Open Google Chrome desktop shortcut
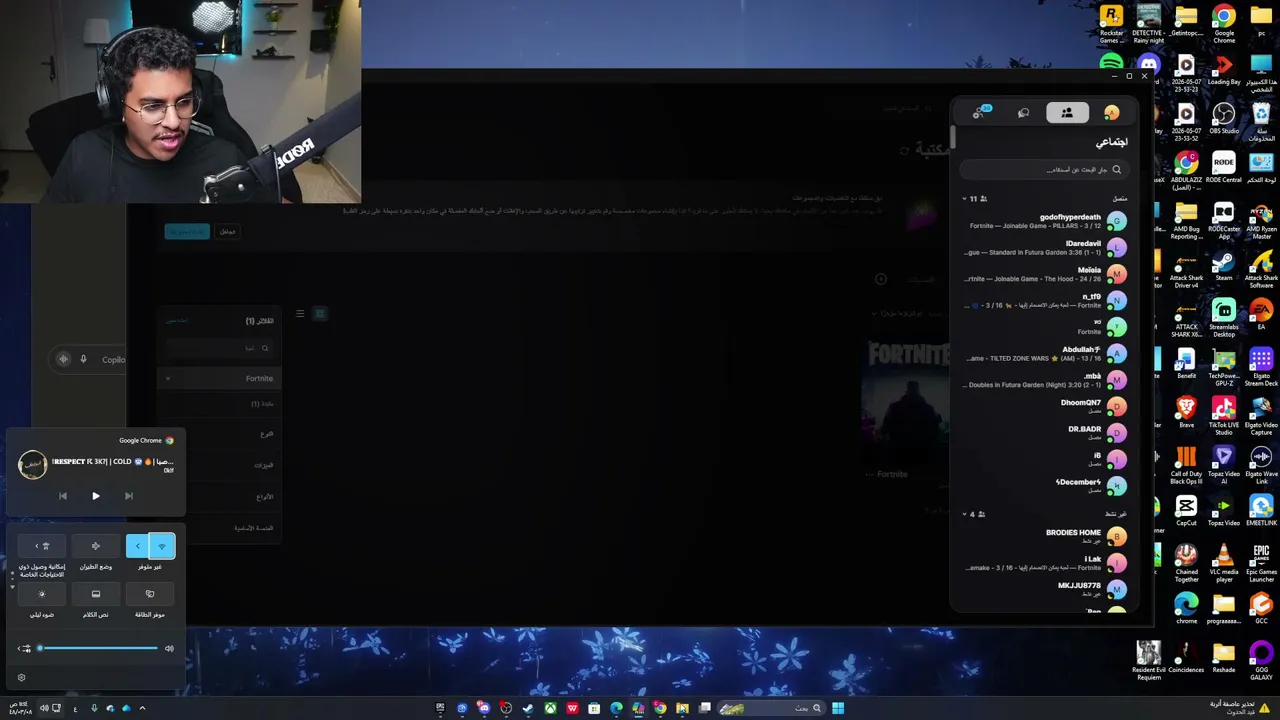 [1224, 25]
